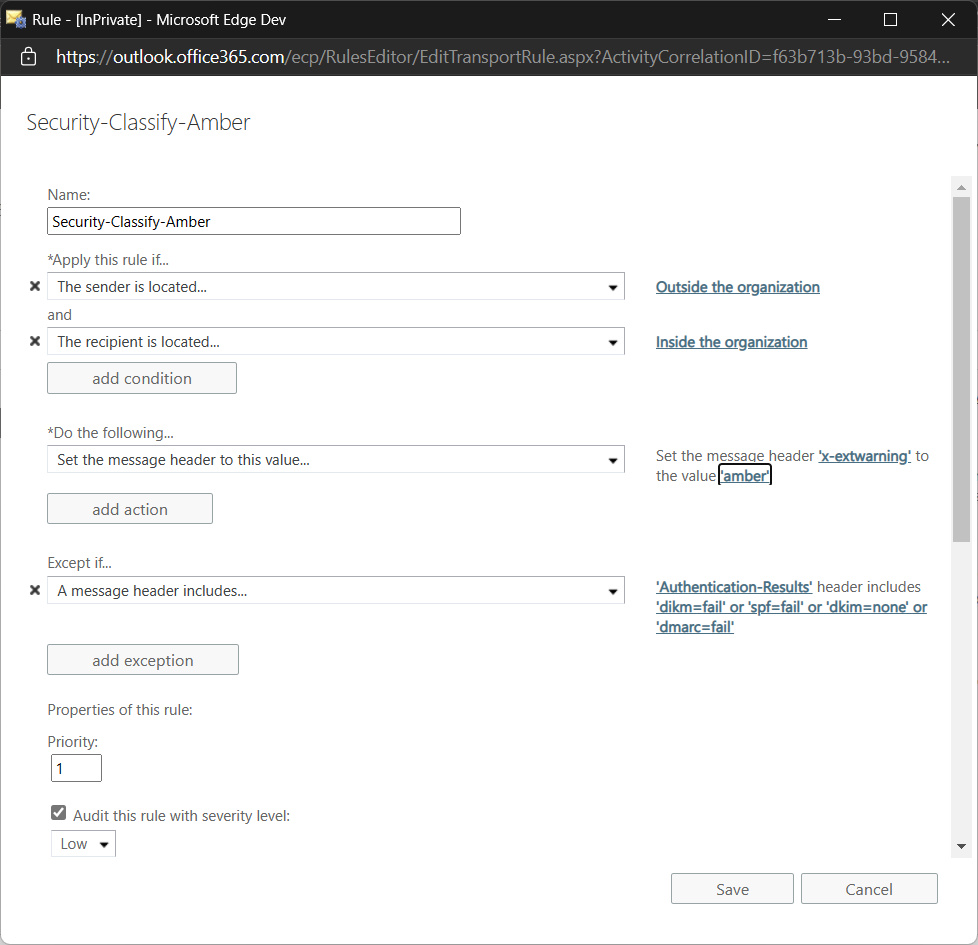978x945 pixels.
Task: Open the "Set the message header" action dropdown
Action: click(x=613, y=459)
